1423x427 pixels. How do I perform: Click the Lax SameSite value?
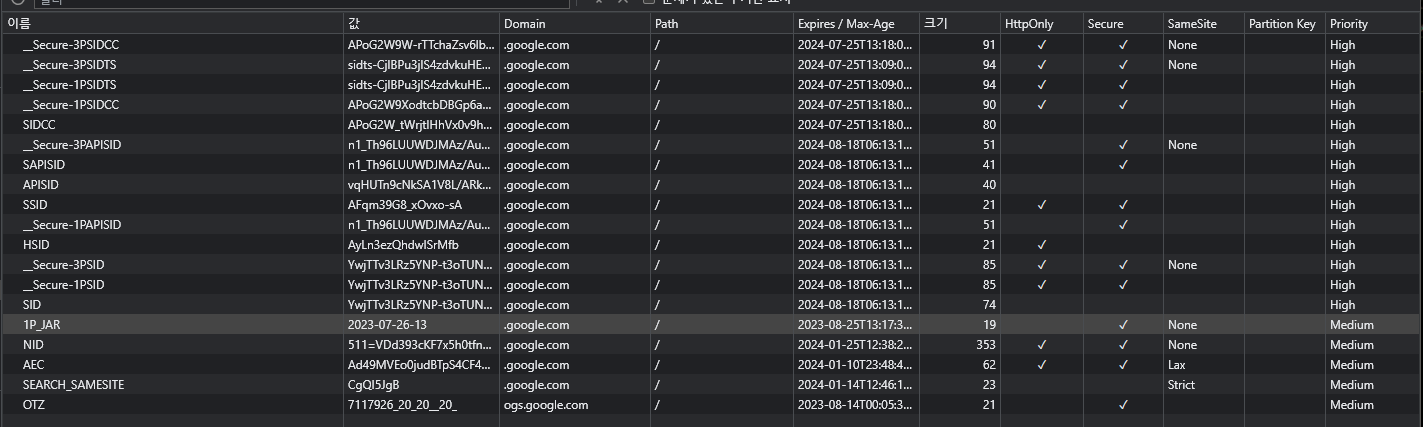point(1176,365)
